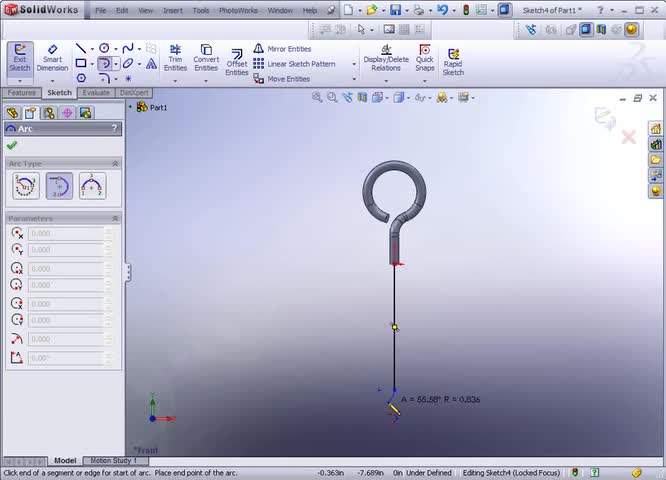The width and height of the screenshot is (666, 480).
Task: Toggle Shaded With Edges display in the top toolbar
Action: tap(586, 29)
